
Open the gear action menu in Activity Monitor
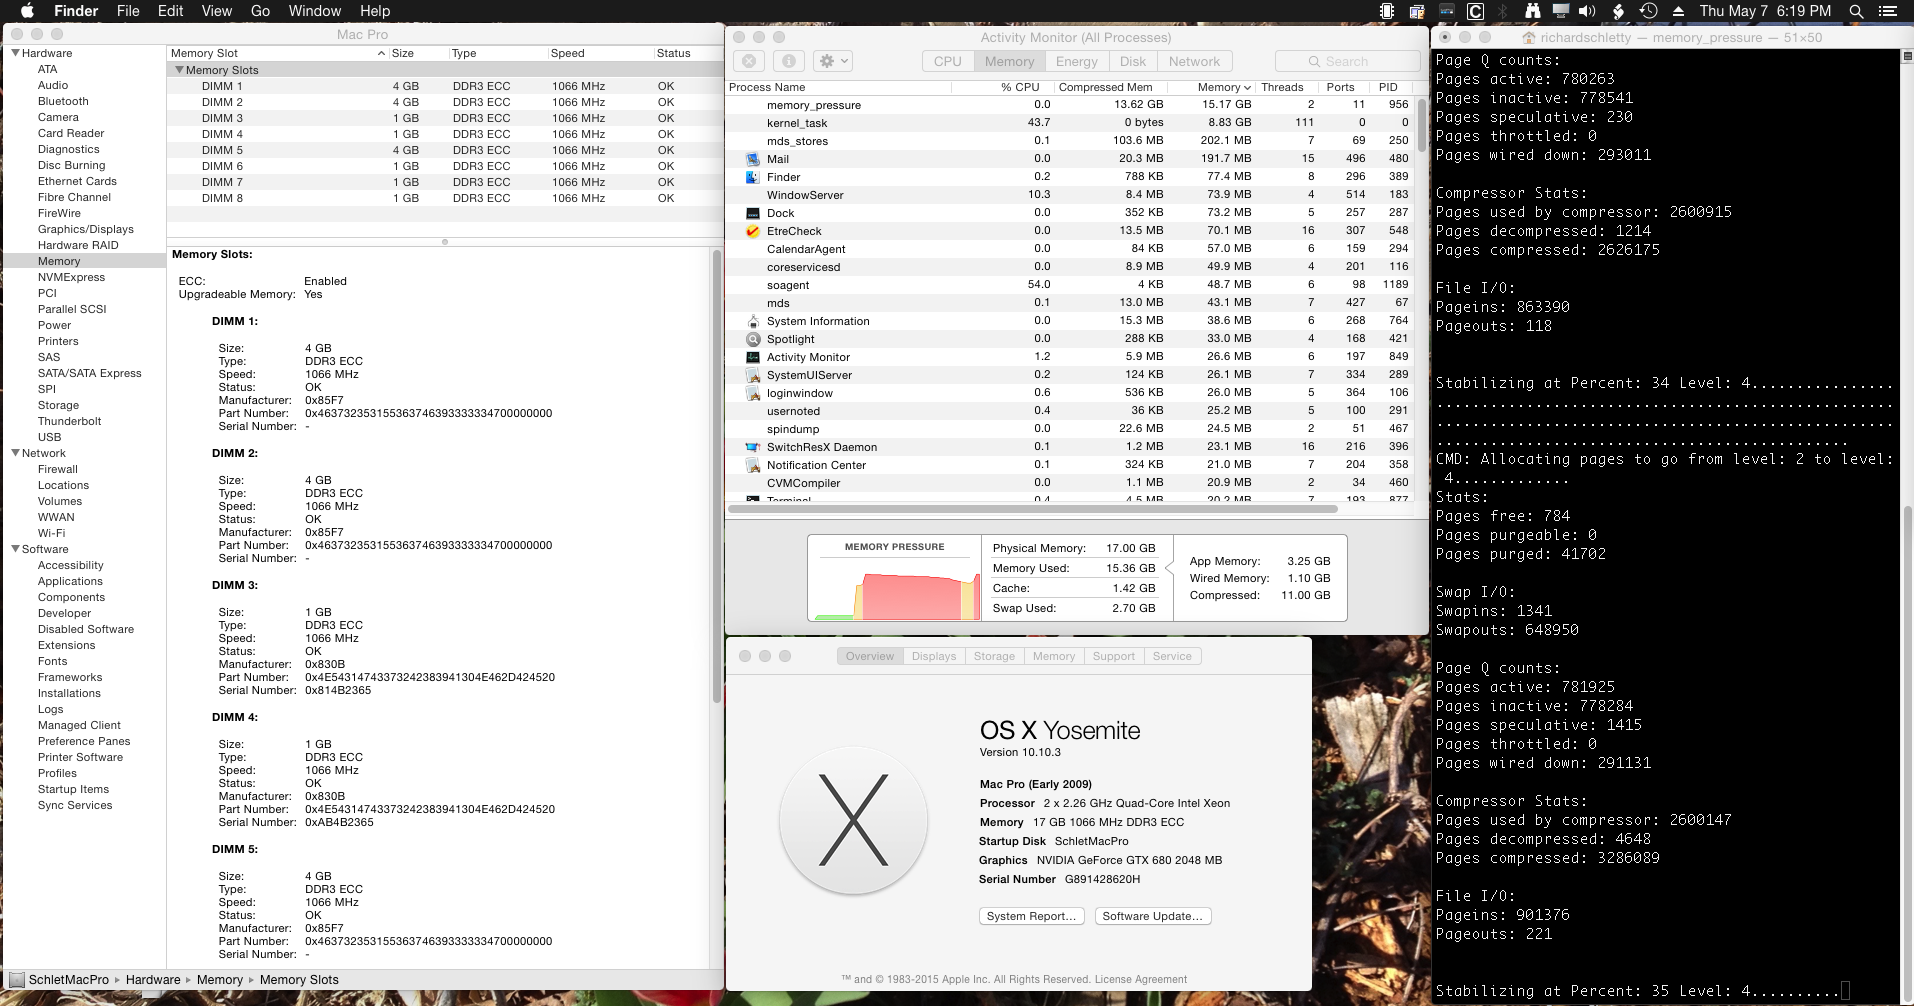point(832,61)
